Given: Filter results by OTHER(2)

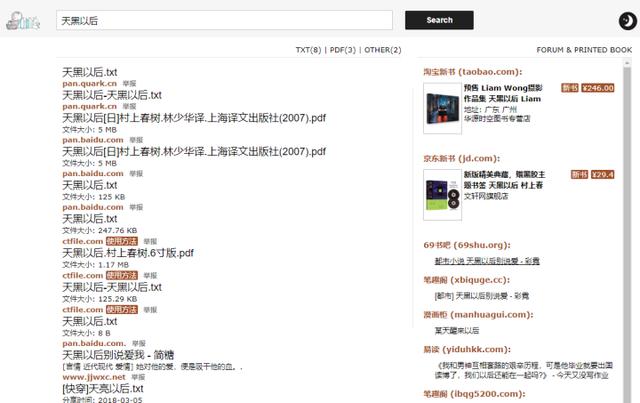Looking at the screenshot, I should coord(382,50).
